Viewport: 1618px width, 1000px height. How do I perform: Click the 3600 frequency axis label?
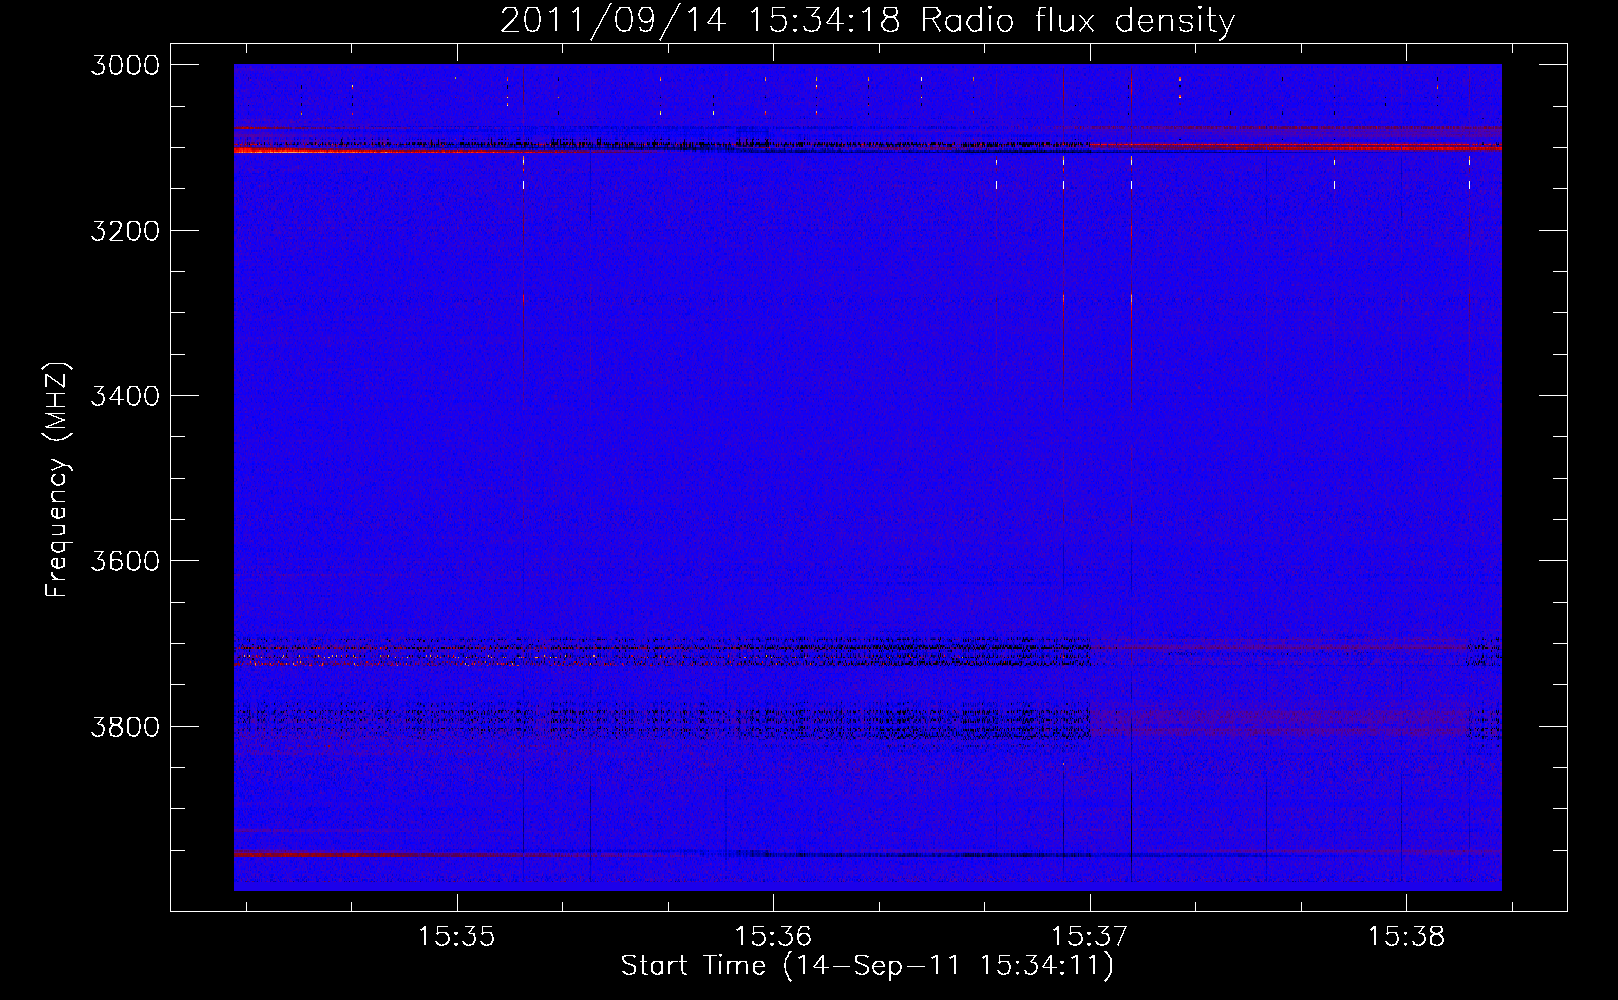pos(125,561)
